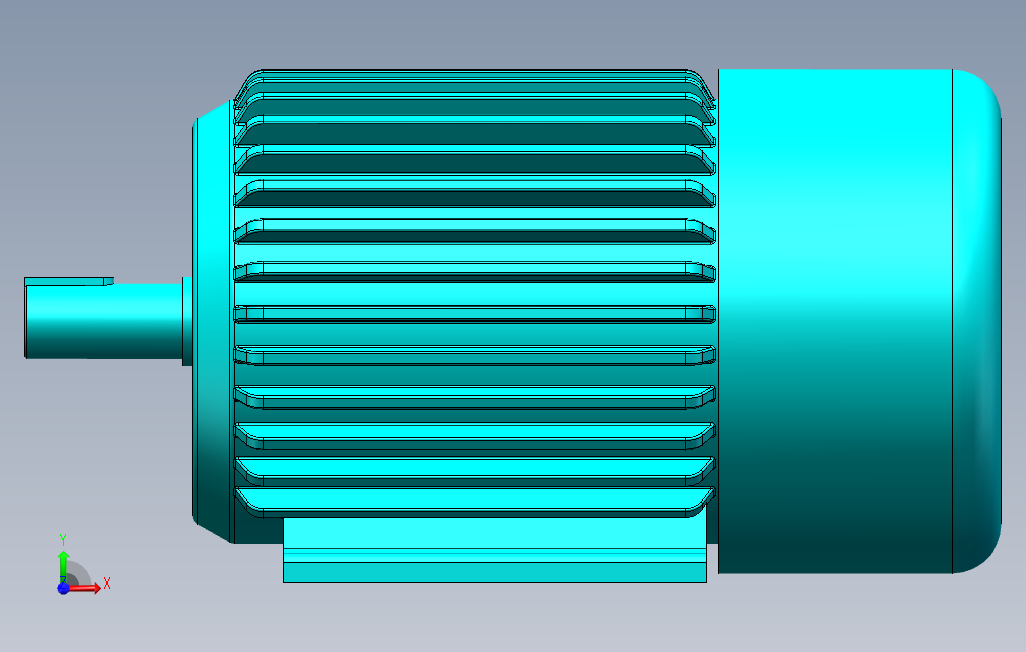1026x652 pixels.
Task: Select the mounting foot base under the motor
Action: pyautogui.click(x=495, y=550)
